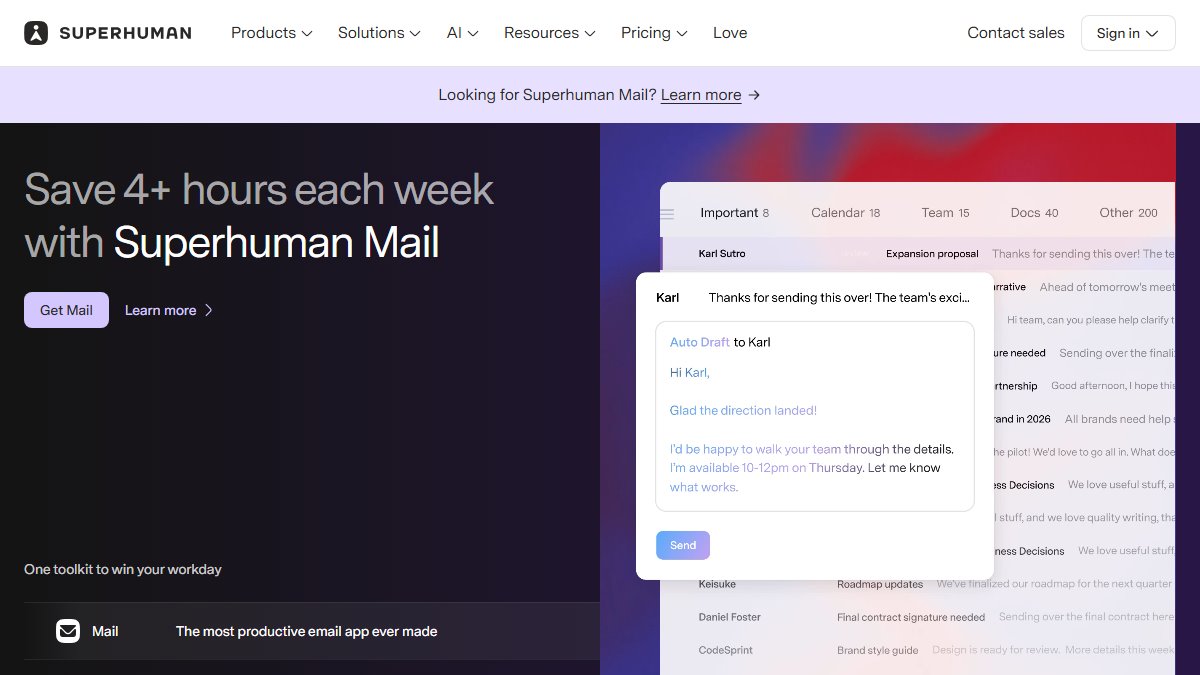The image size is (1200, 675).
Task: Click the 'Expansion proposal' subject text
Action: (932, 254)
